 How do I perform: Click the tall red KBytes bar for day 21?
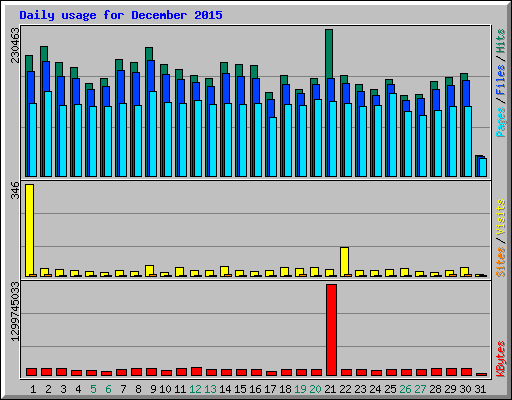tap(331, 330)
